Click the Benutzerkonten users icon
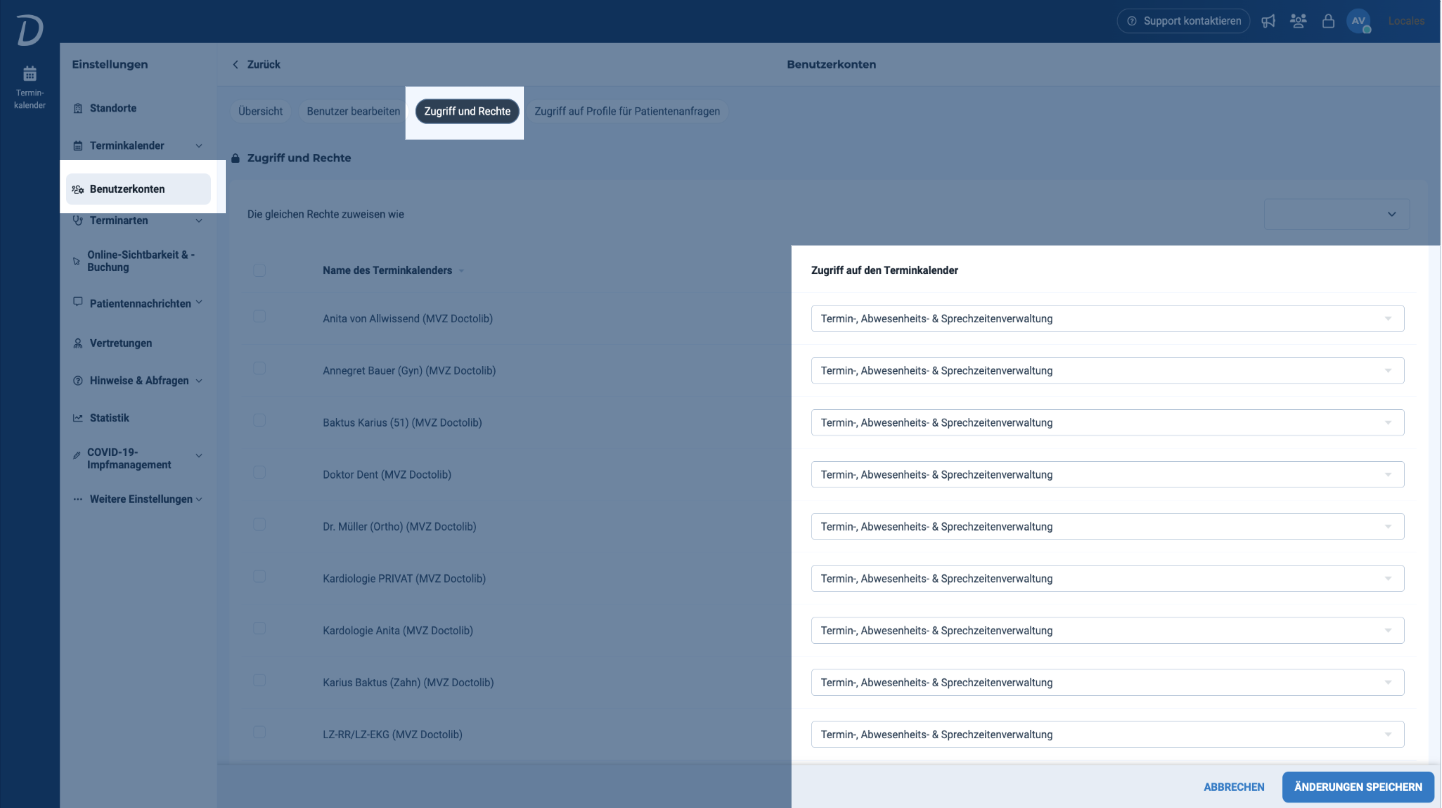 click(x=78, y=189)
